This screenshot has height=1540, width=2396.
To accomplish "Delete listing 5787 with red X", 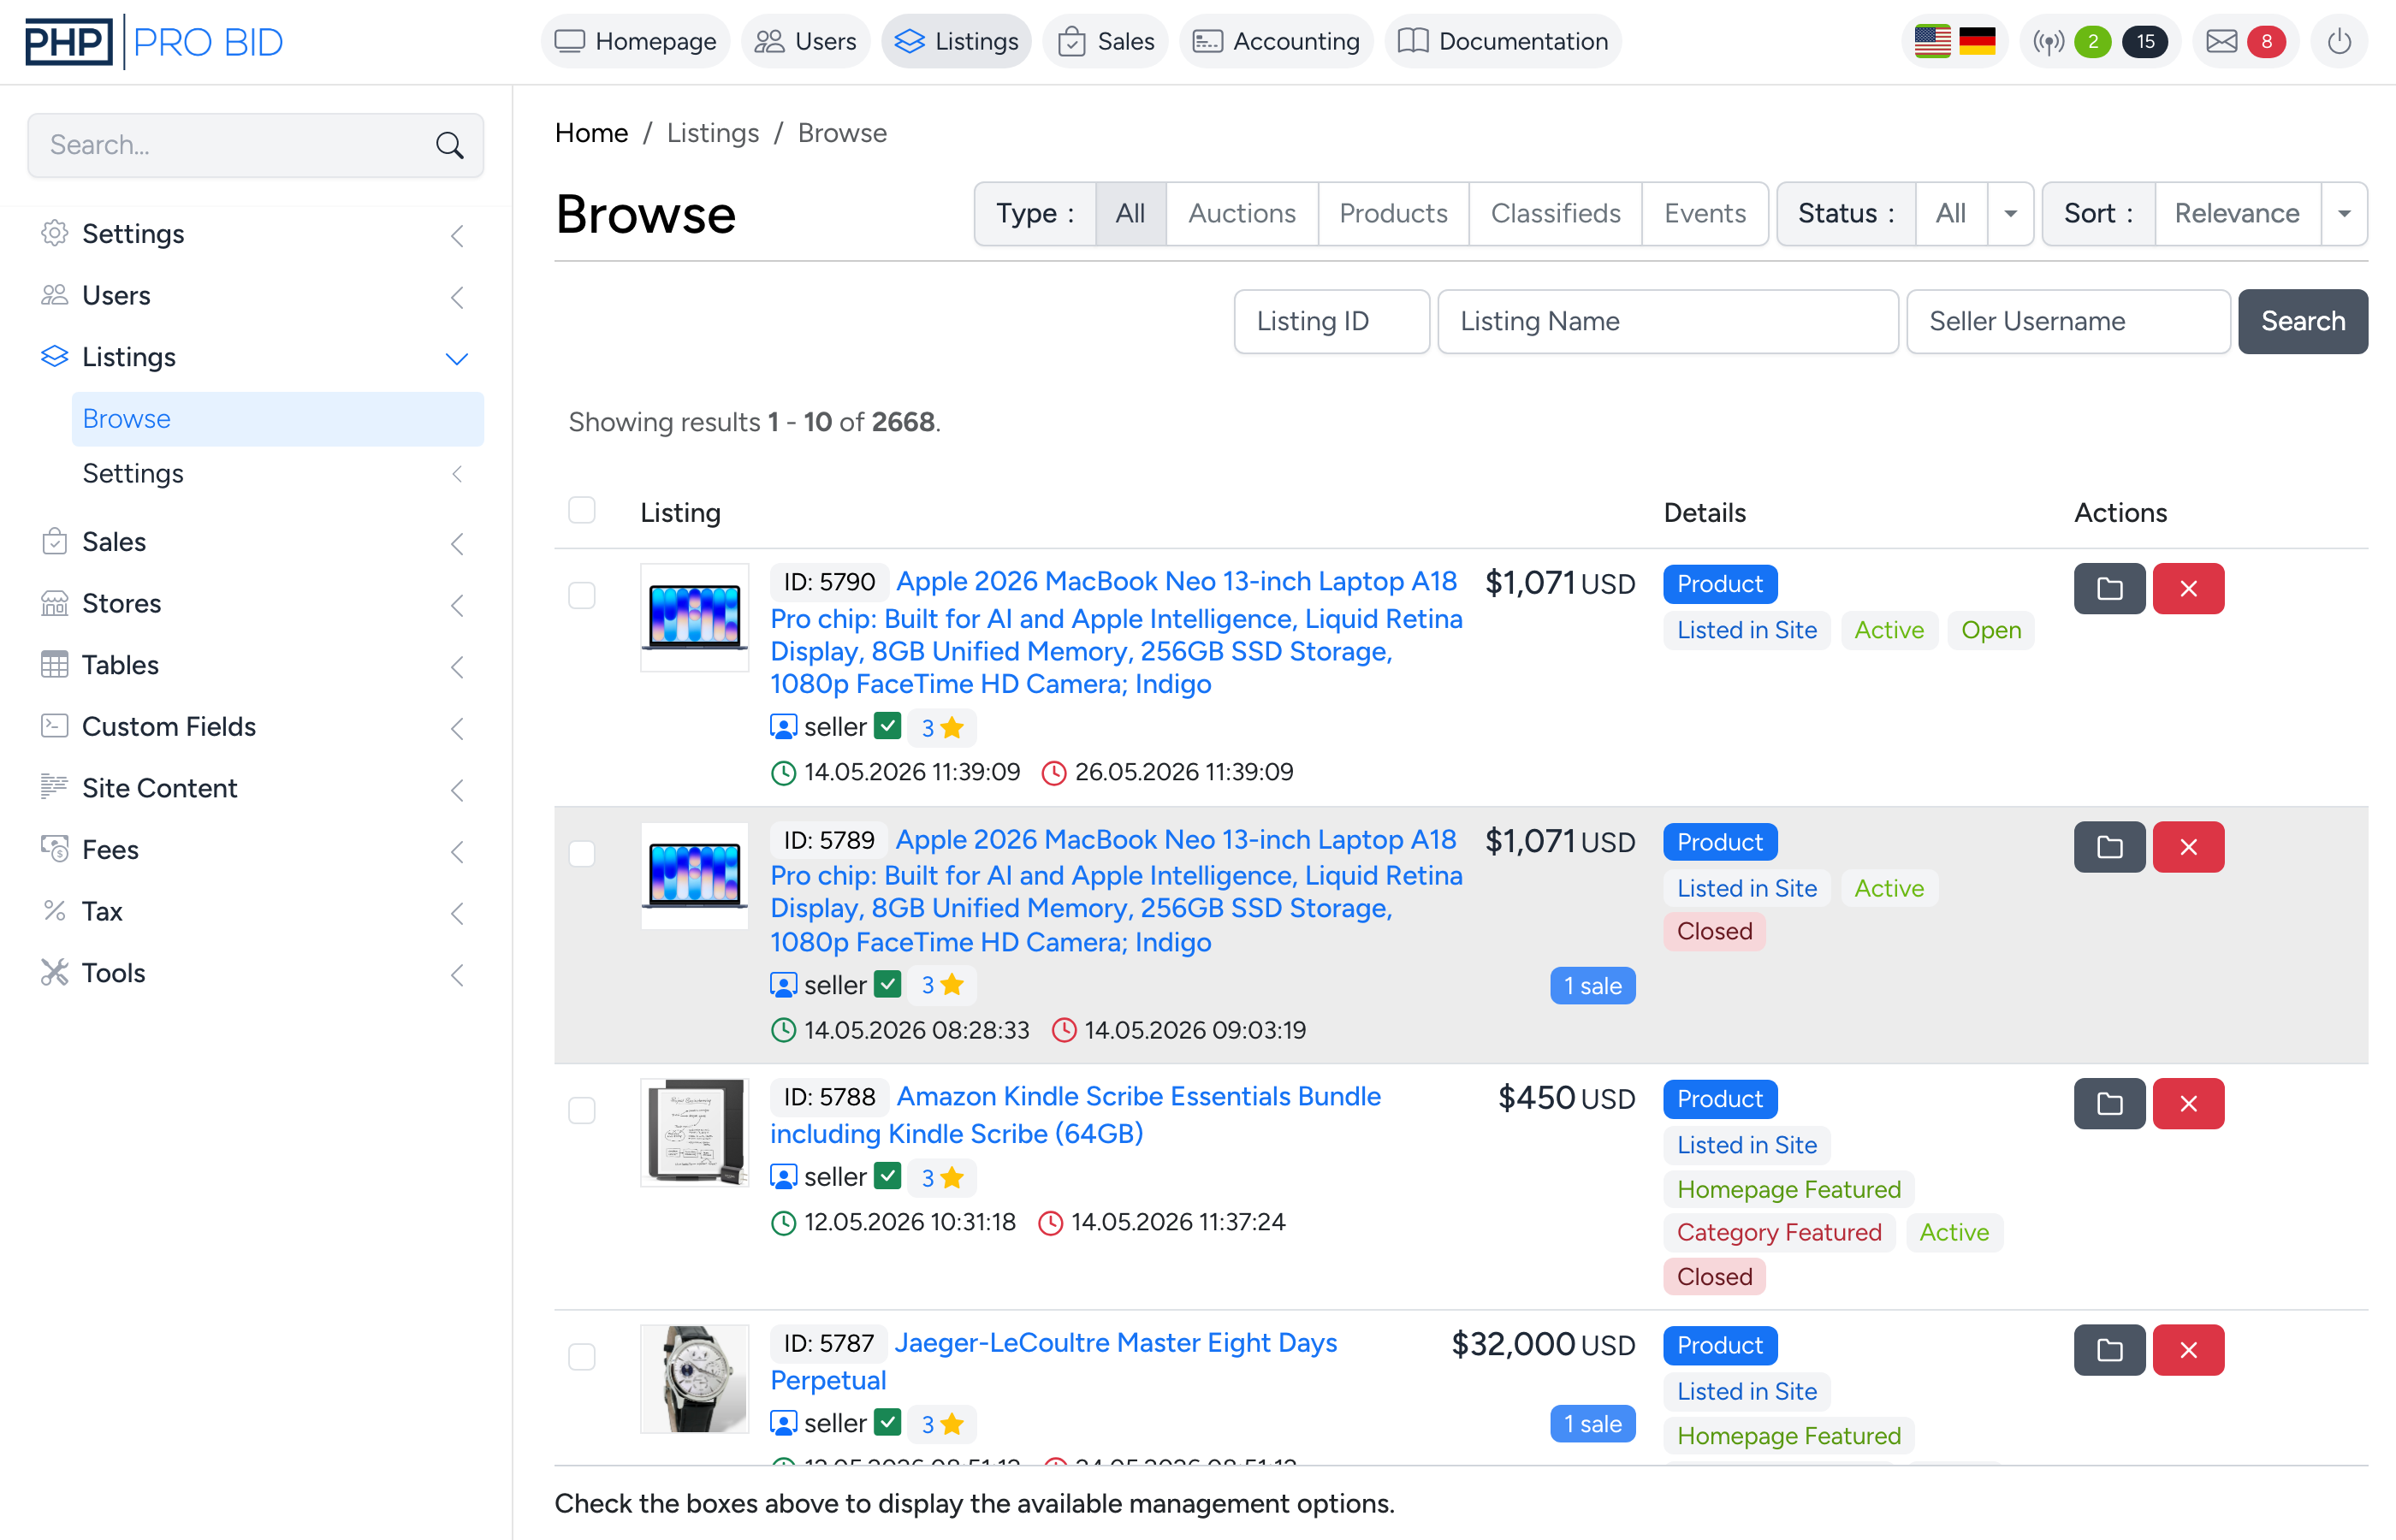I will coord(2188,1350).
